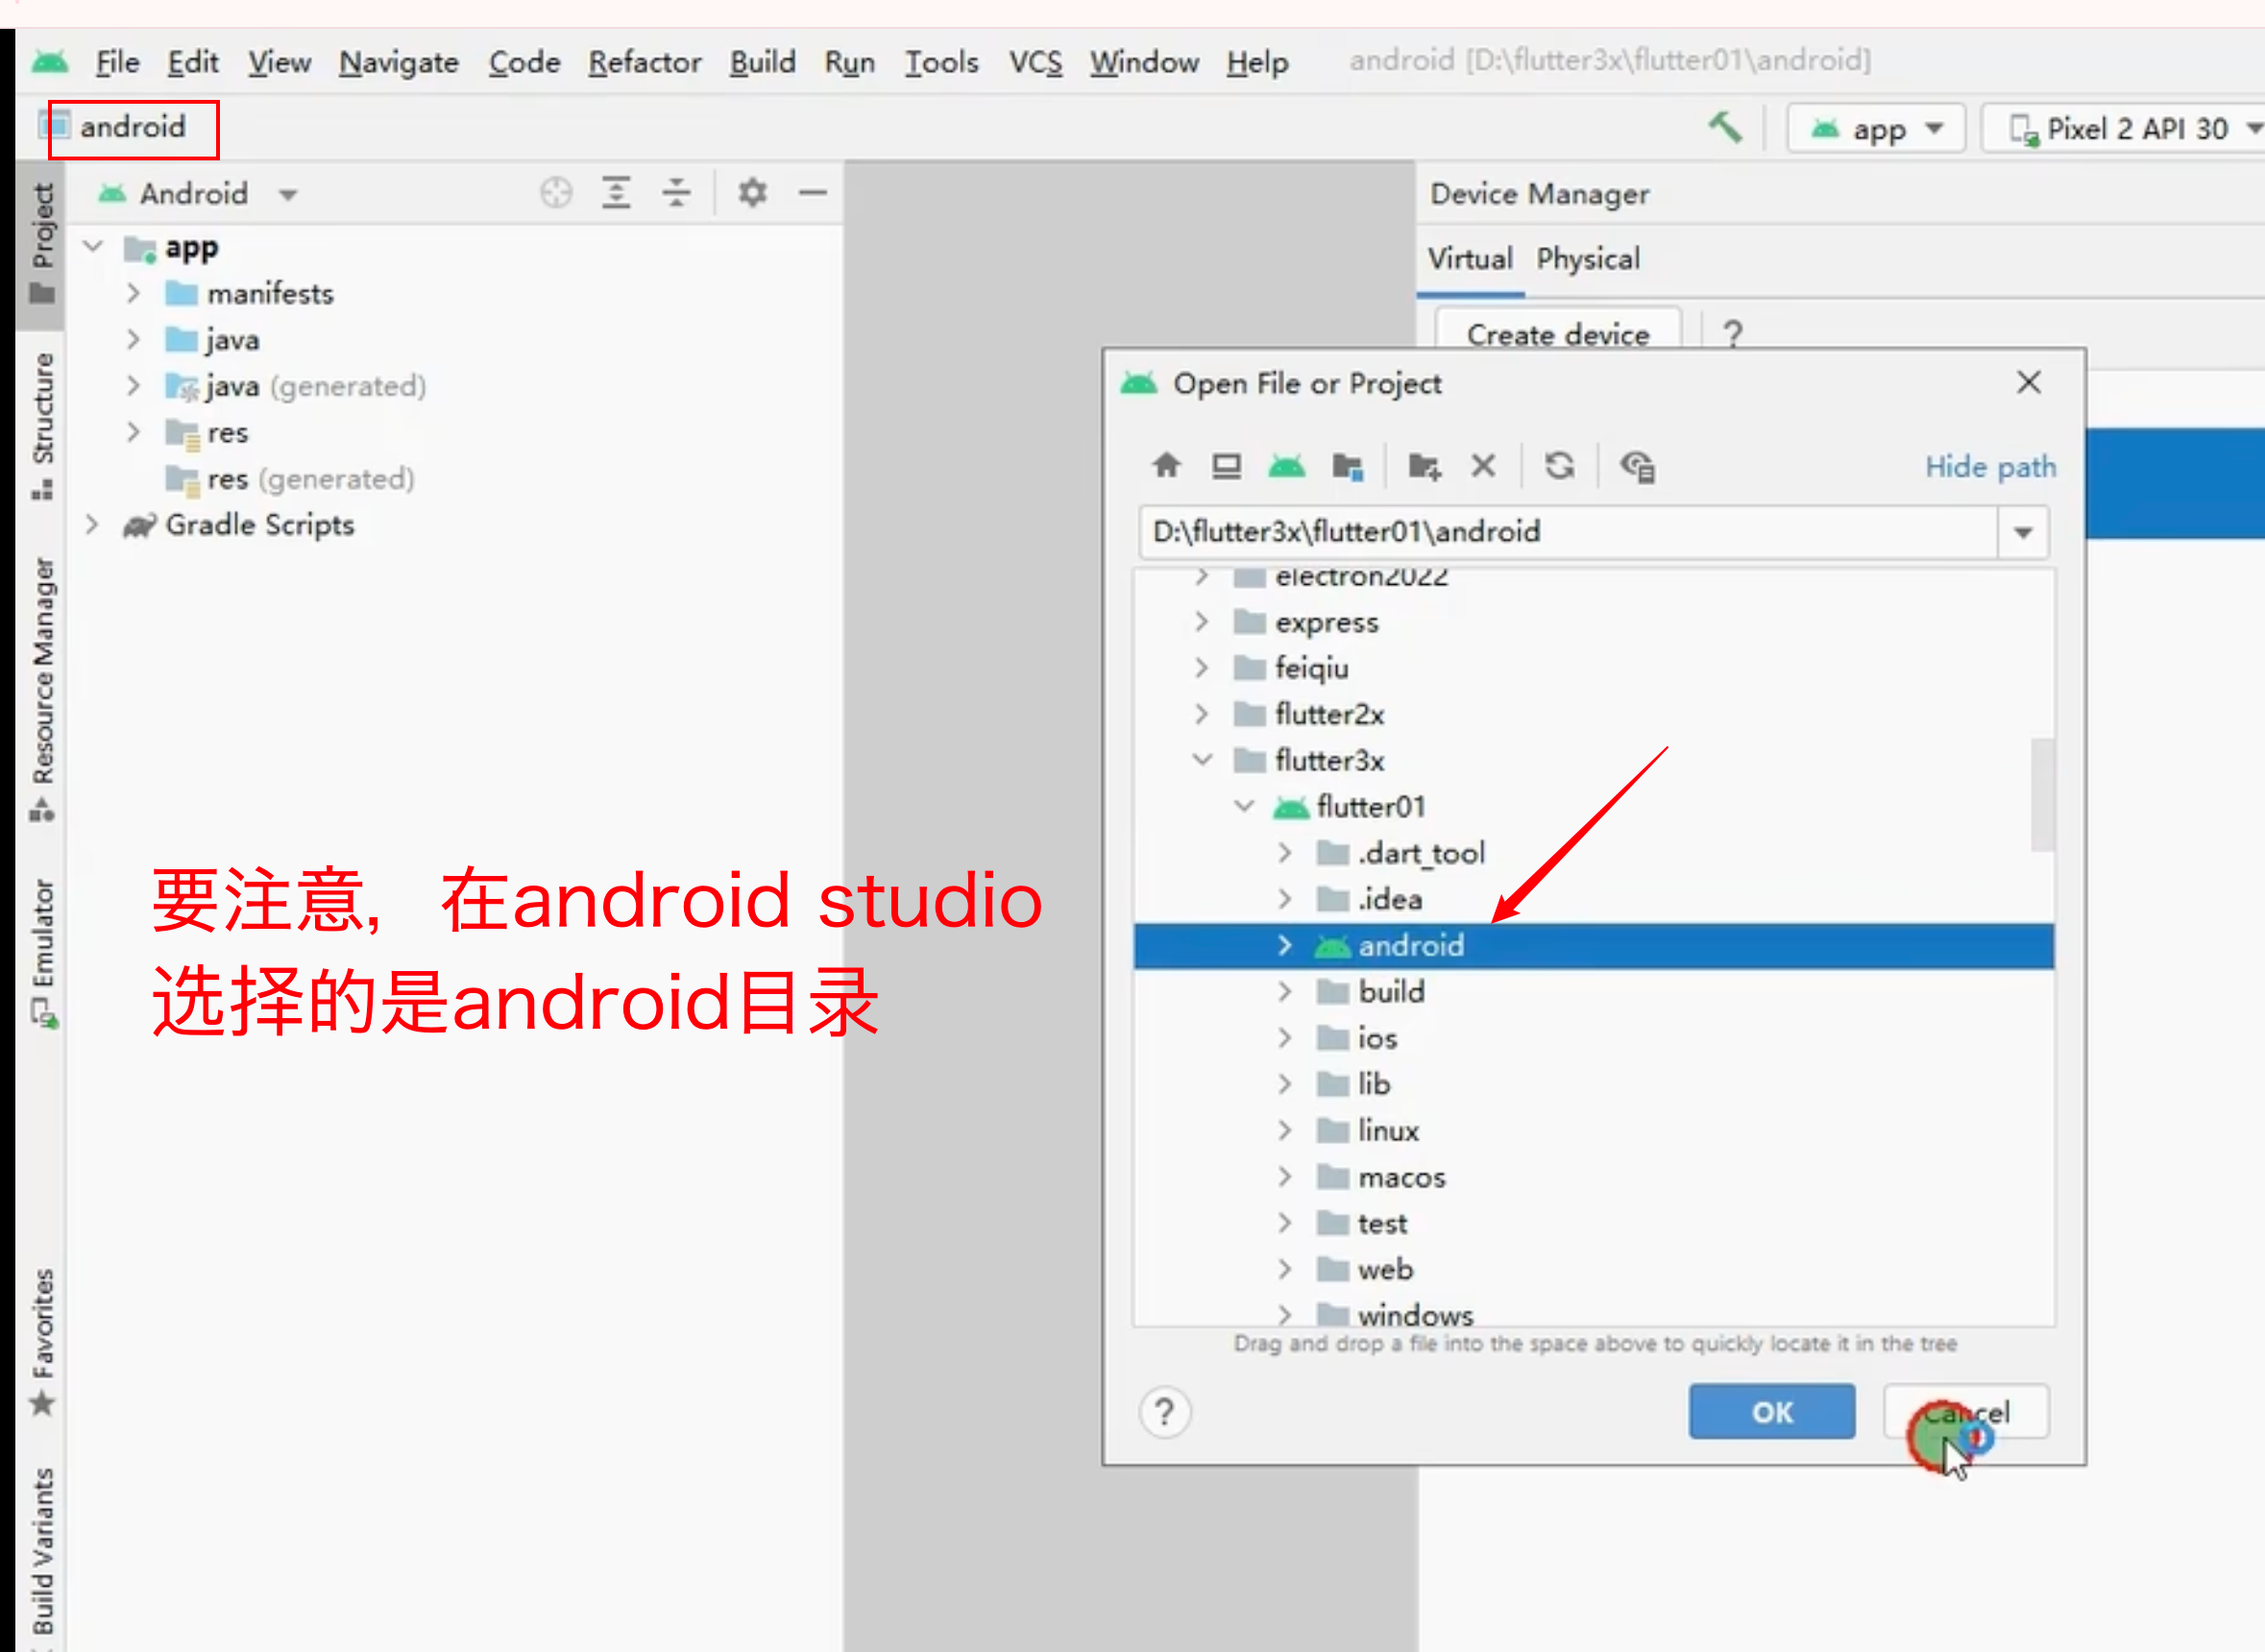Viewport: 2265px width, 1652px height.
Task: Open the Emulator side tool window
Action: pos(42,953)
